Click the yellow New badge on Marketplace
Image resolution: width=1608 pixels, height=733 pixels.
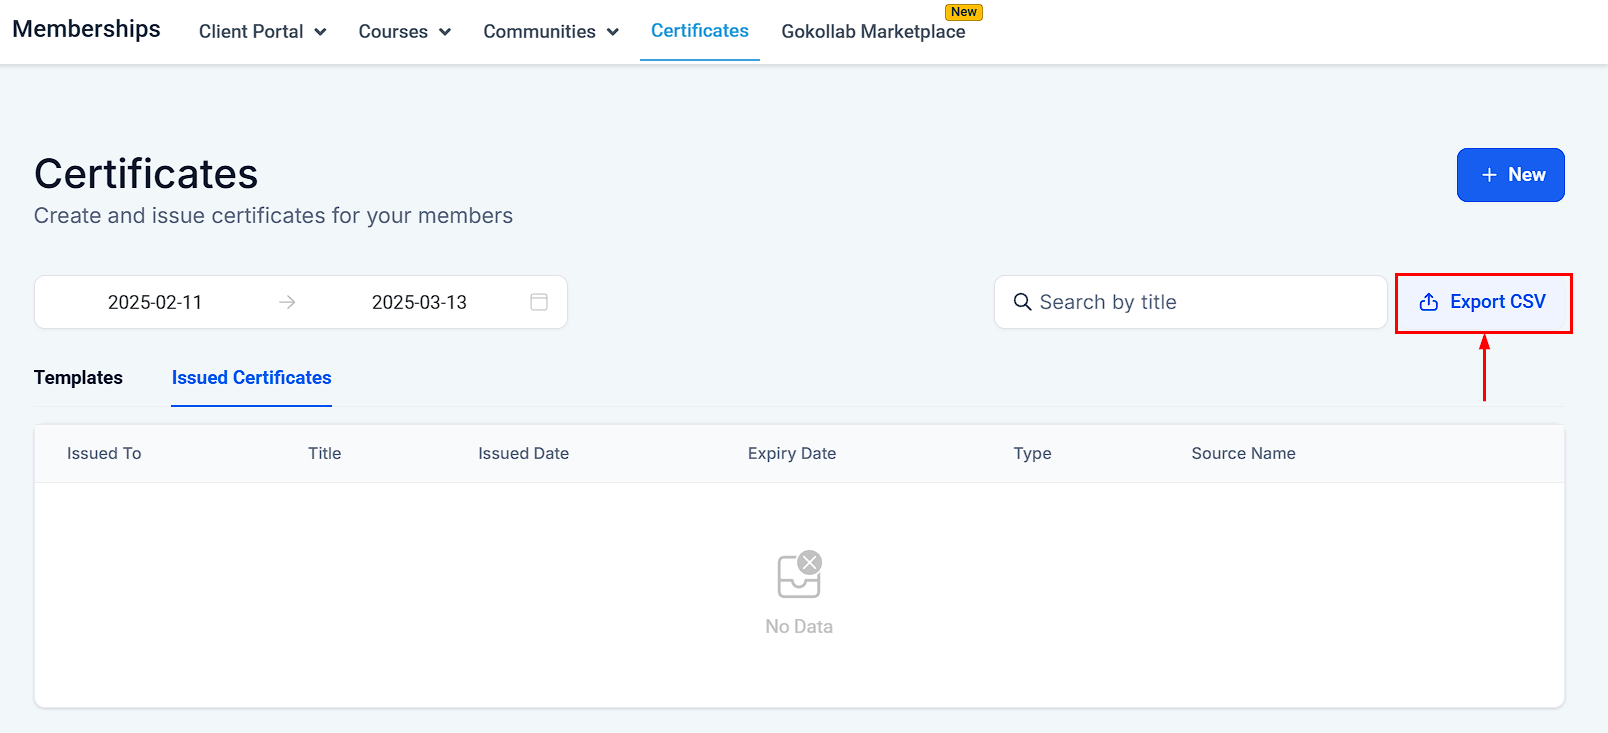(964, 12)
